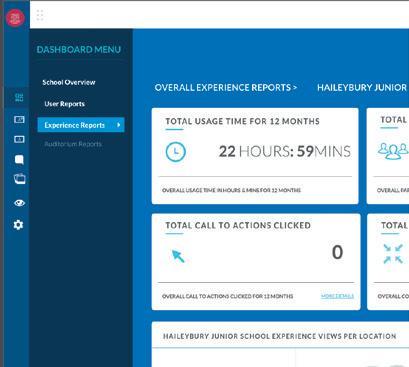Click the 22 Hours: 59 Mins value
The width and height of the screenshot is (409, 367).
click(x=285, y=151)
